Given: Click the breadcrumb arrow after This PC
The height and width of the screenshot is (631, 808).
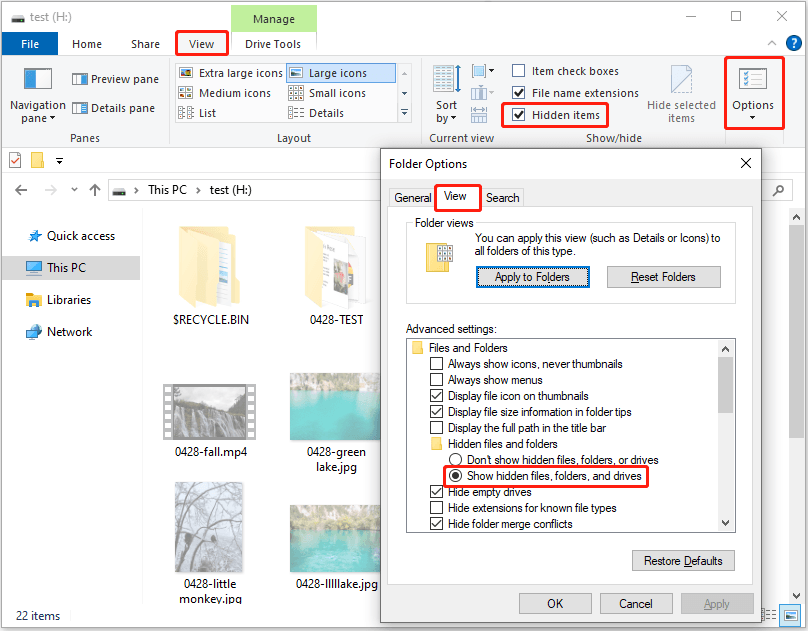Looking at the screenshot, I should point(198,191).
